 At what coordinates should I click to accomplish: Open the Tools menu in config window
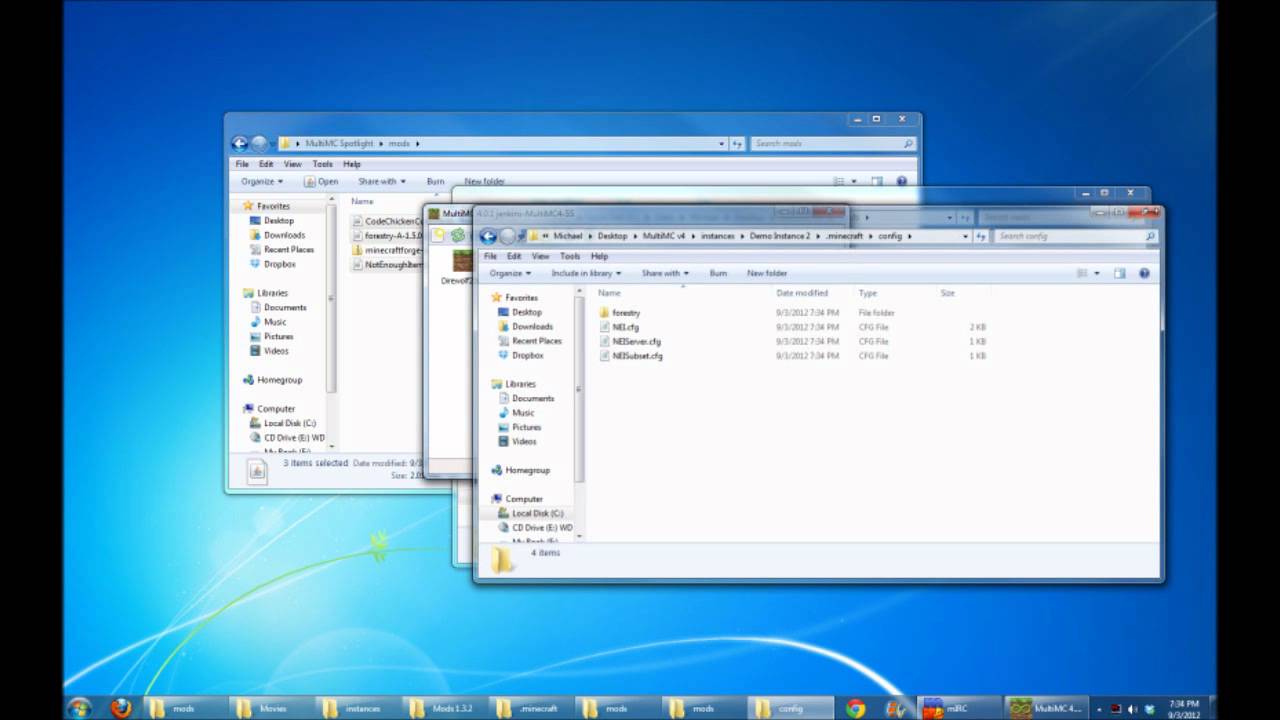pyautogui.click(x=570, y=256)
